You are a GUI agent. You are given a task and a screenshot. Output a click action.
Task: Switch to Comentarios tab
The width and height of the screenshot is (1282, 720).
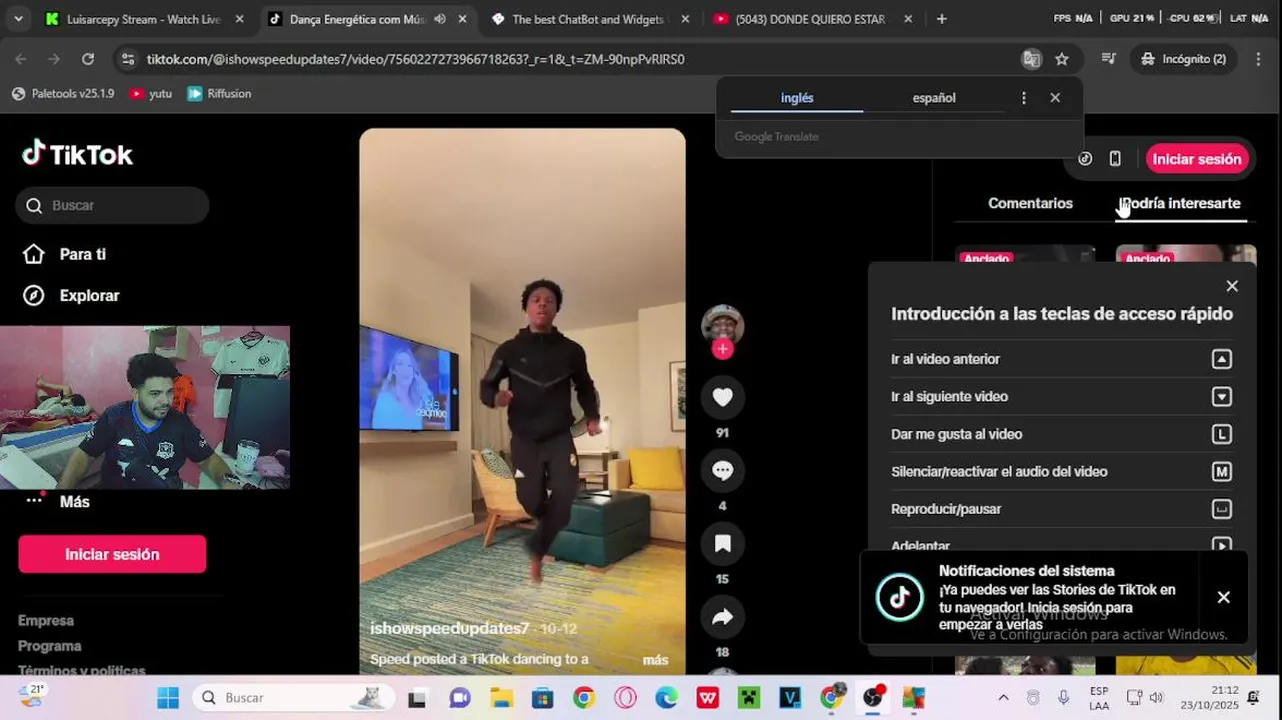(x=1030, y=203)
